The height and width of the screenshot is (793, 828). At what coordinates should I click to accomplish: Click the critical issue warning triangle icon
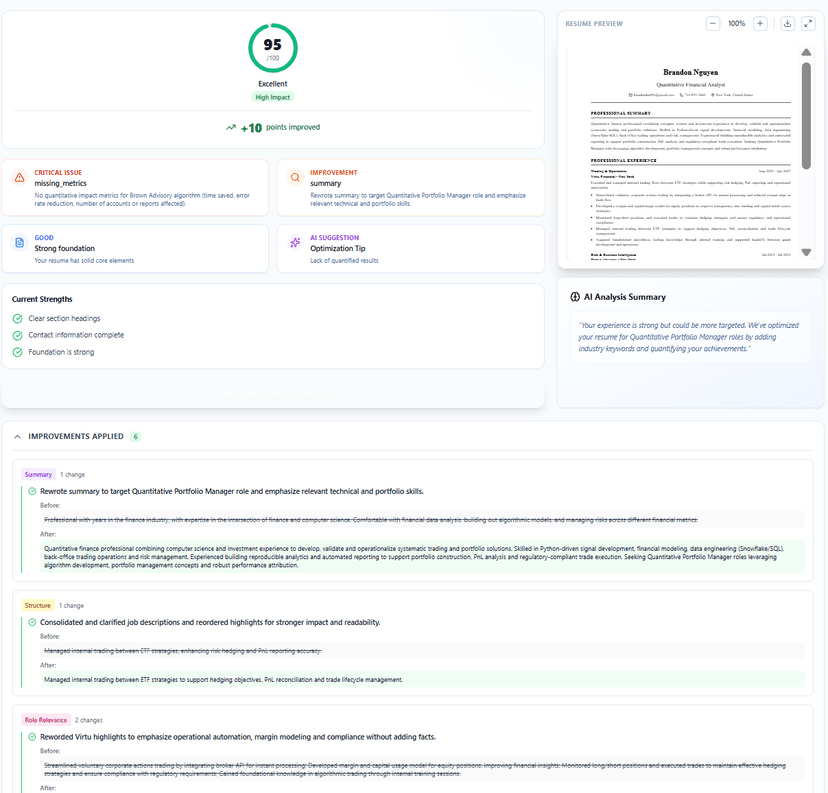18,177
